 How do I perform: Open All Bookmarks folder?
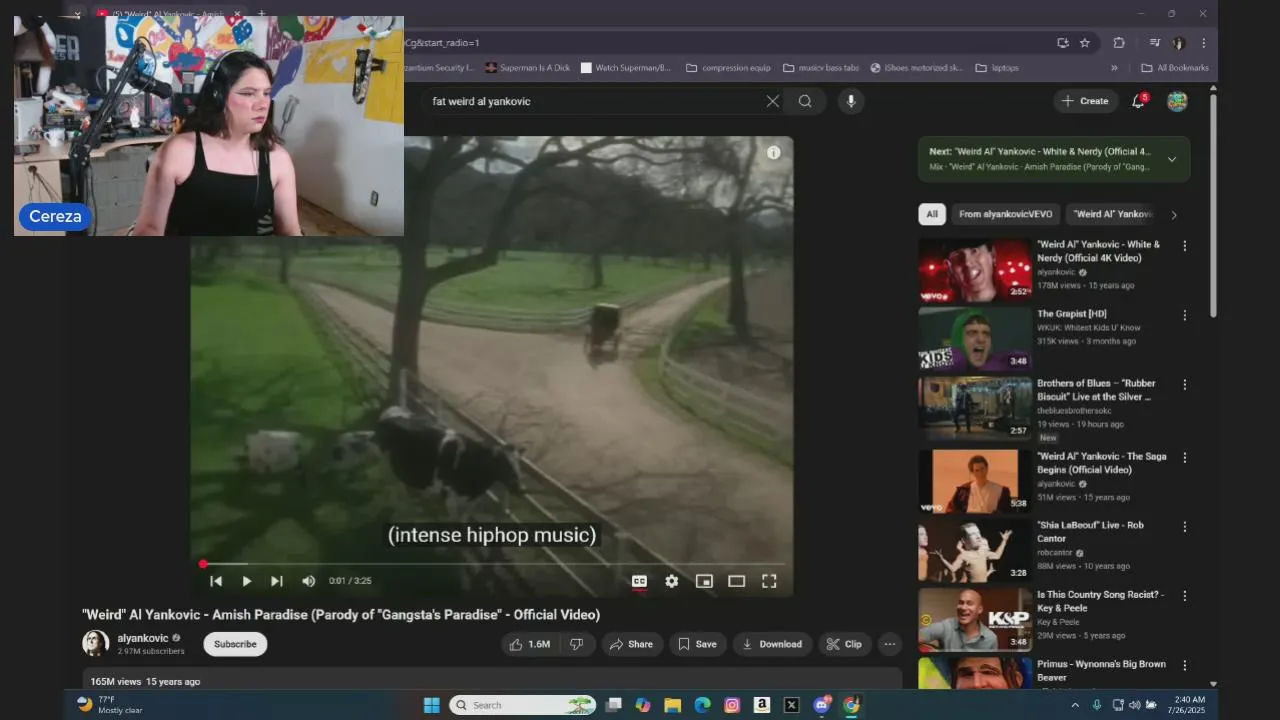[x=1175, y=68]
